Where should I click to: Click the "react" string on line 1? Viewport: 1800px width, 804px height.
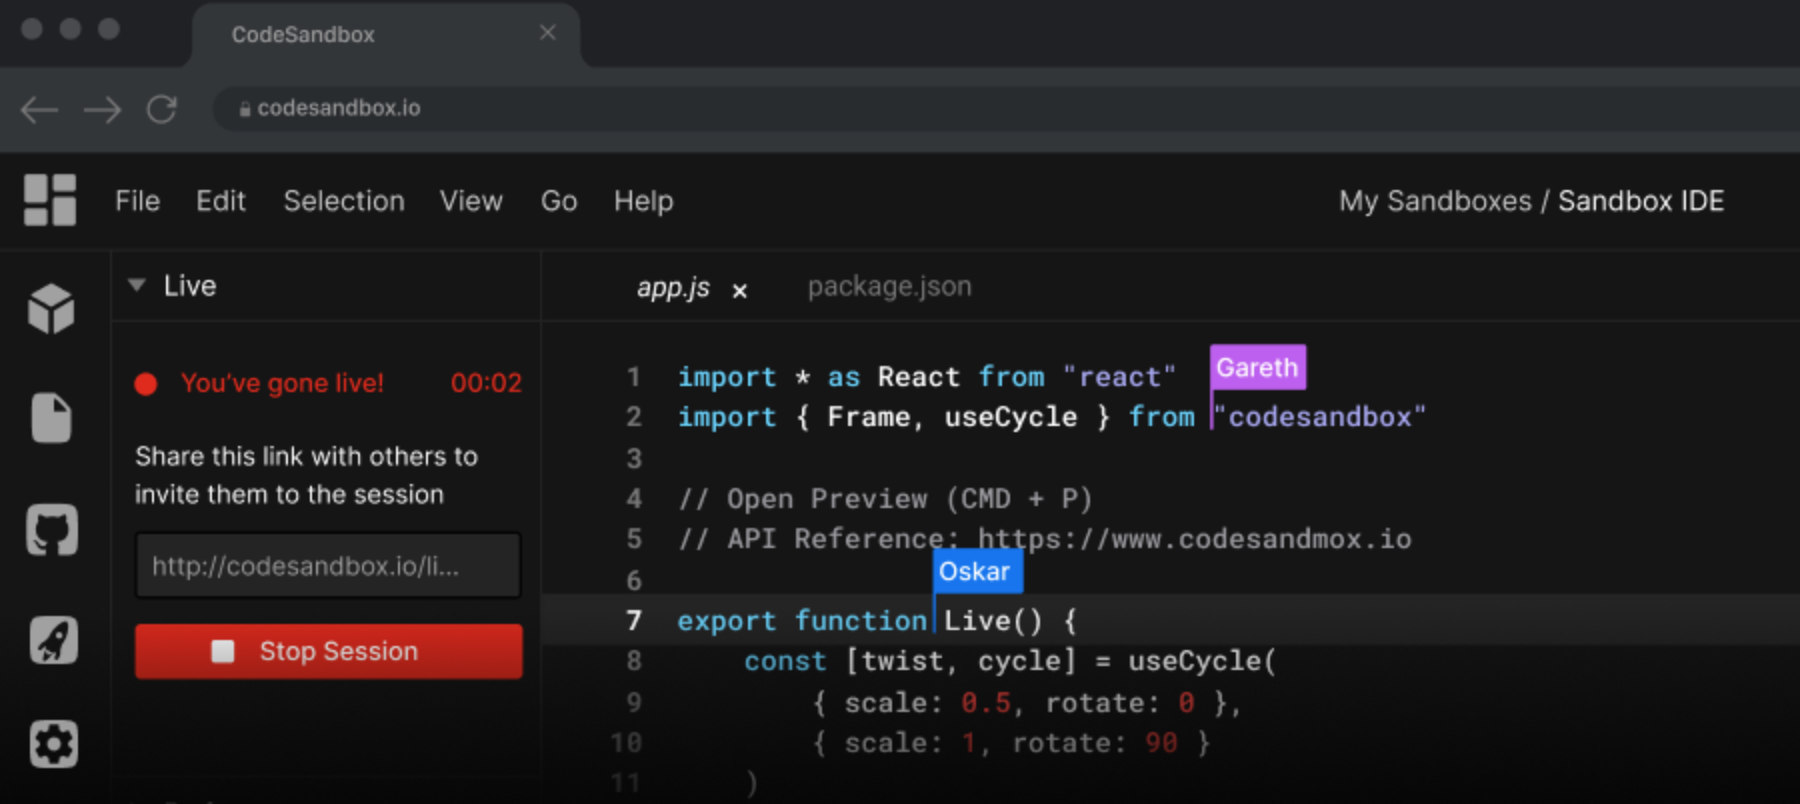point(1120,377)
